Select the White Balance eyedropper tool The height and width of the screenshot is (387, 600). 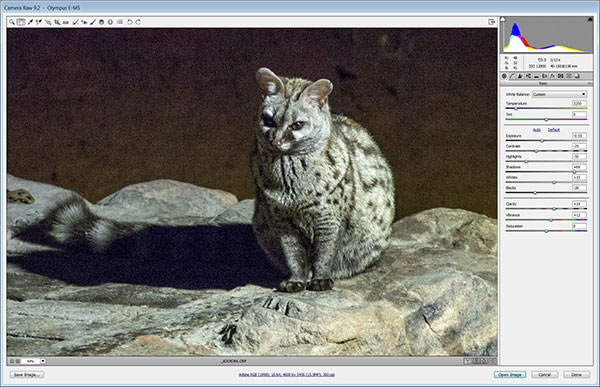(30, 22)
